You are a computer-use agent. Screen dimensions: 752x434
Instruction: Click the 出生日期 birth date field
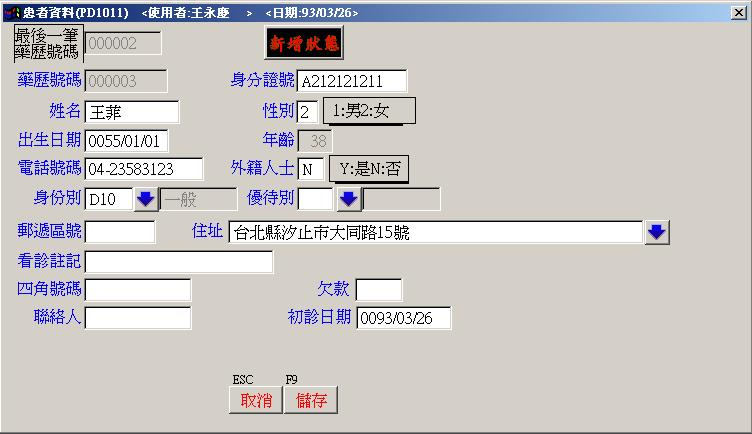tap(127, 140)
